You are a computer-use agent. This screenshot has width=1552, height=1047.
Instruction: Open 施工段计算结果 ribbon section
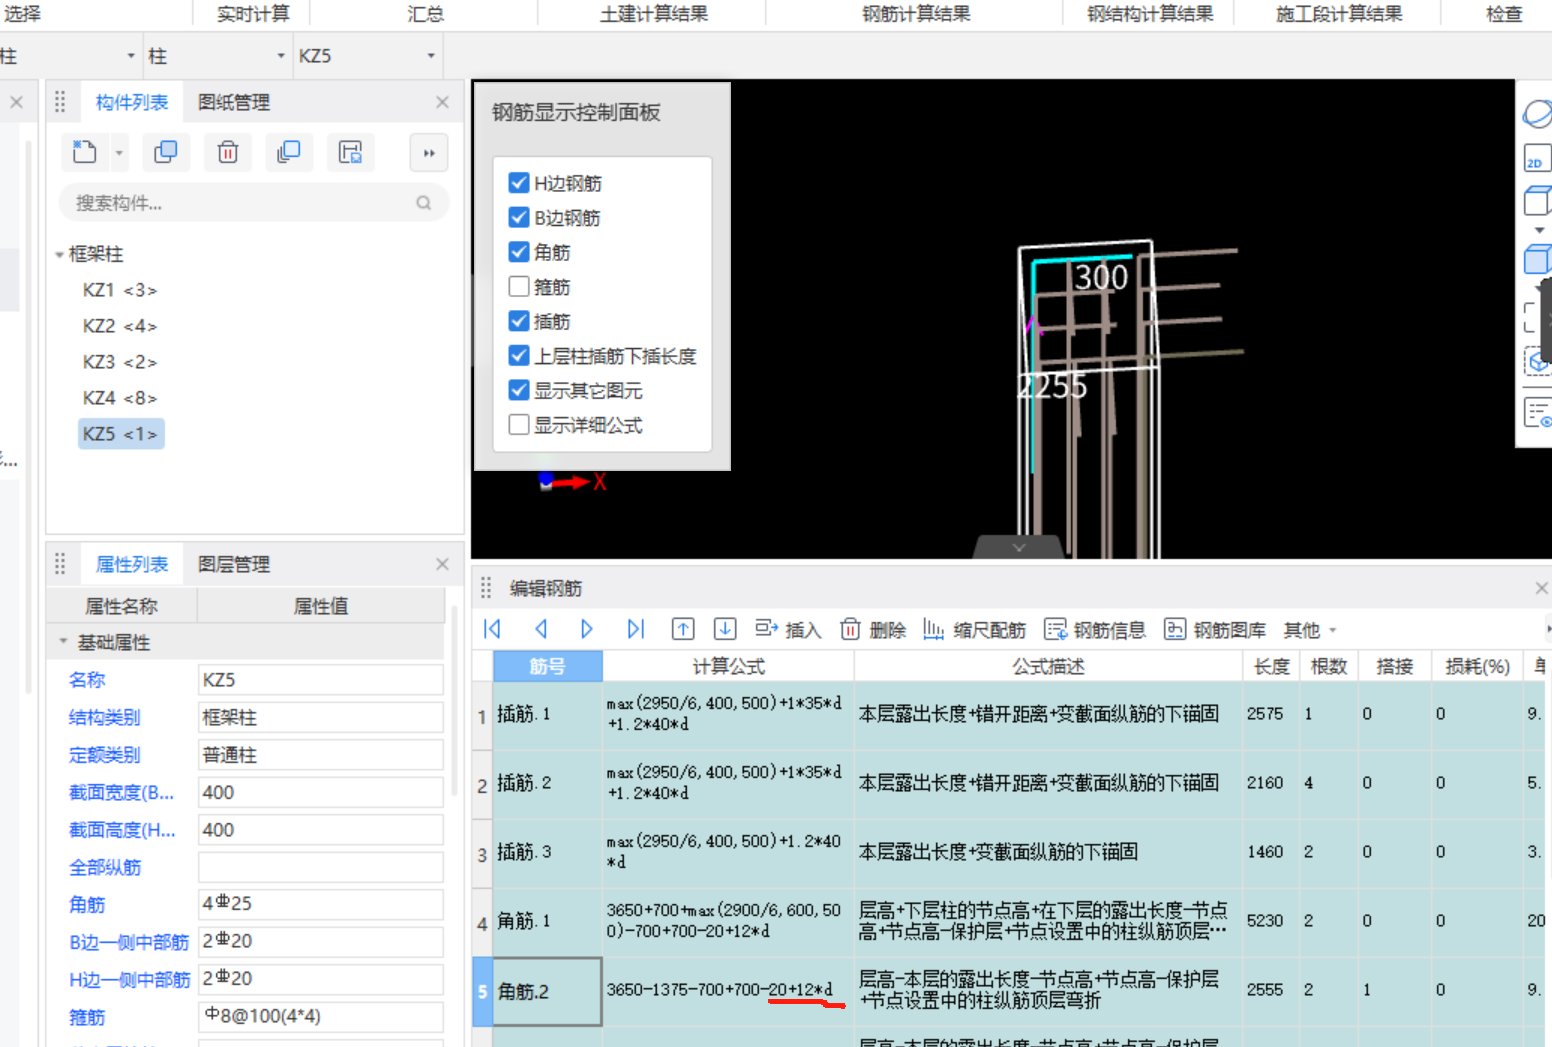point(1339,14)
